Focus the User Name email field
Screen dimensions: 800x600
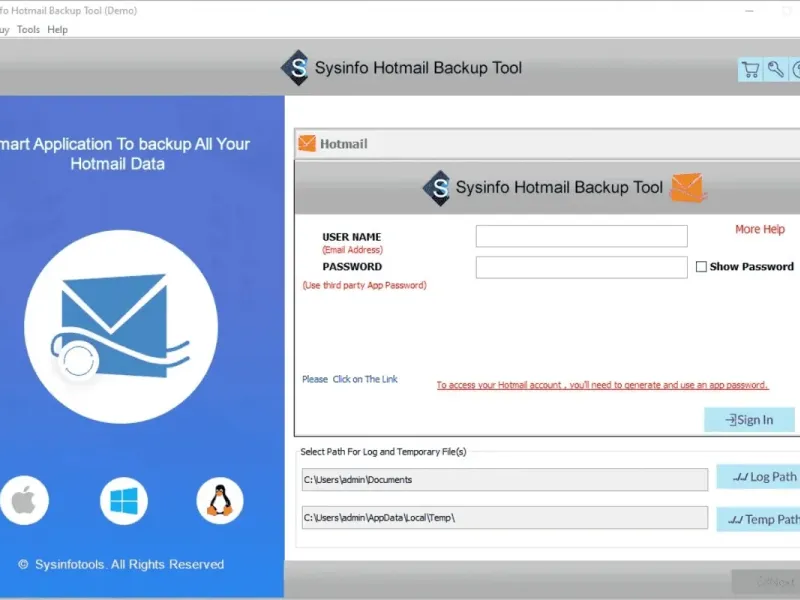point(582,236)
